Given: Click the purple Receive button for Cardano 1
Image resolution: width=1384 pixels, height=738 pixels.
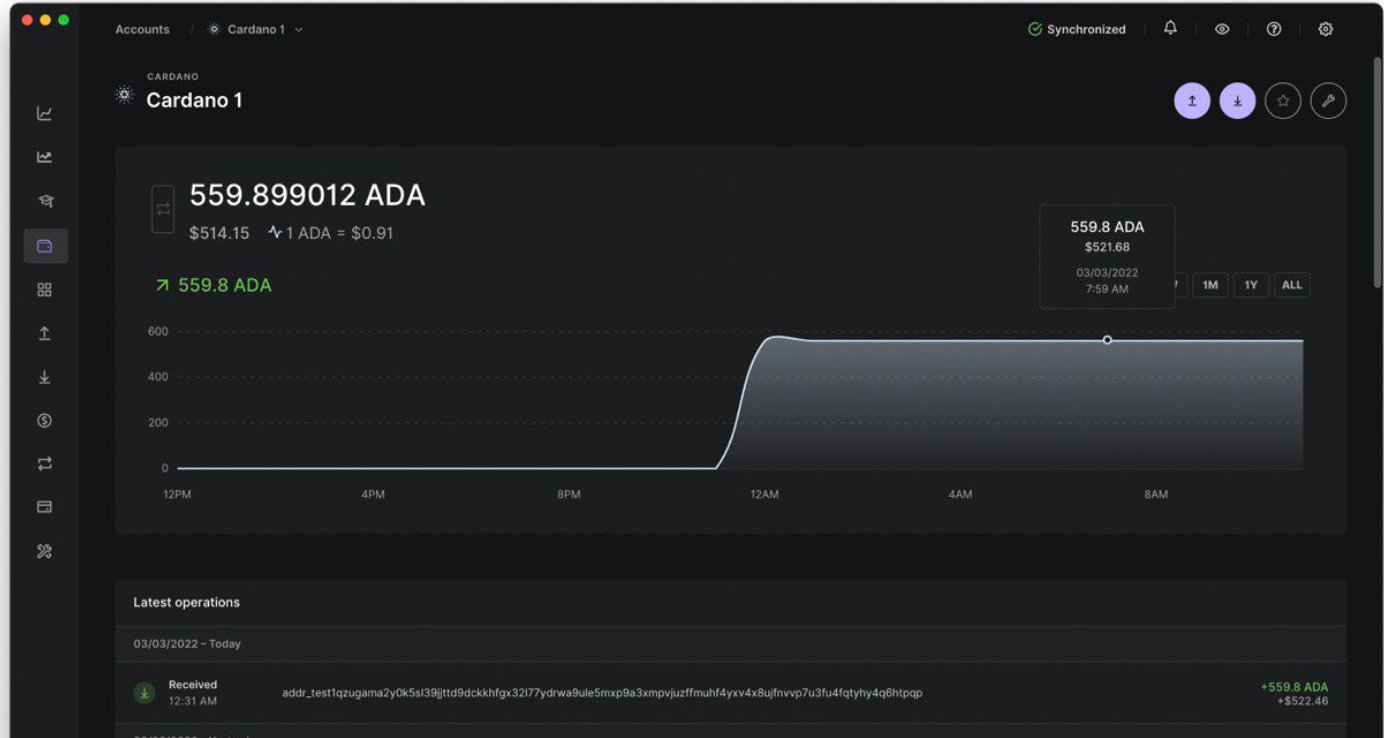Looking at the screenshot, I should pyautogui.click(x=1237, y=101).
